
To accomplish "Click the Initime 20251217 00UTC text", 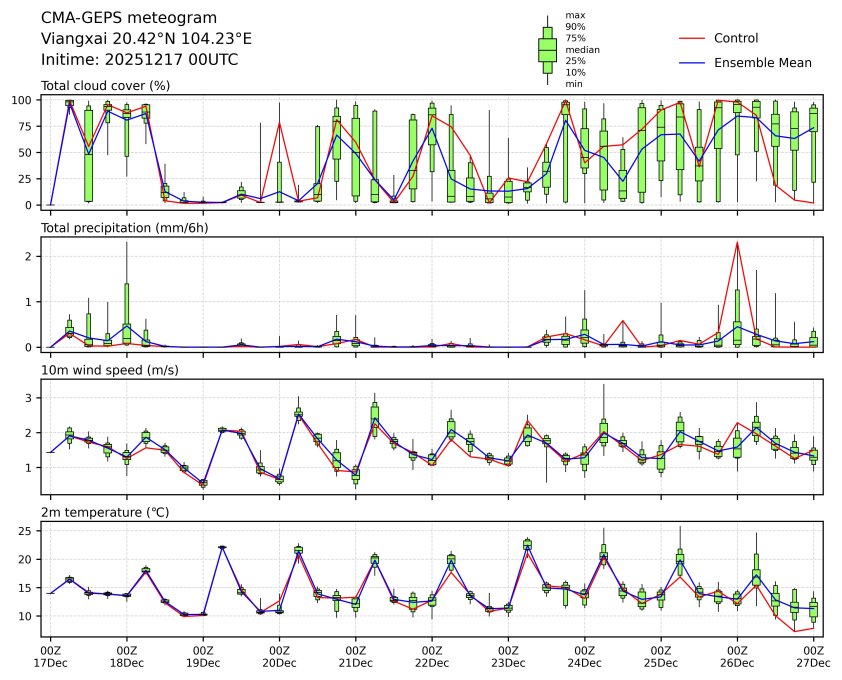I will (139, 59).
